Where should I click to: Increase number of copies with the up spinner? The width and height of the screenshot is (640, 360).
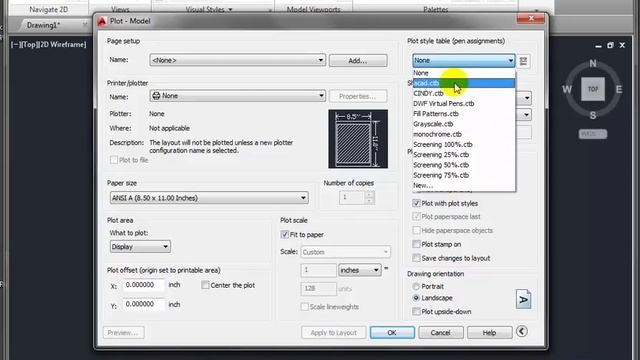(x=369, y=195)
